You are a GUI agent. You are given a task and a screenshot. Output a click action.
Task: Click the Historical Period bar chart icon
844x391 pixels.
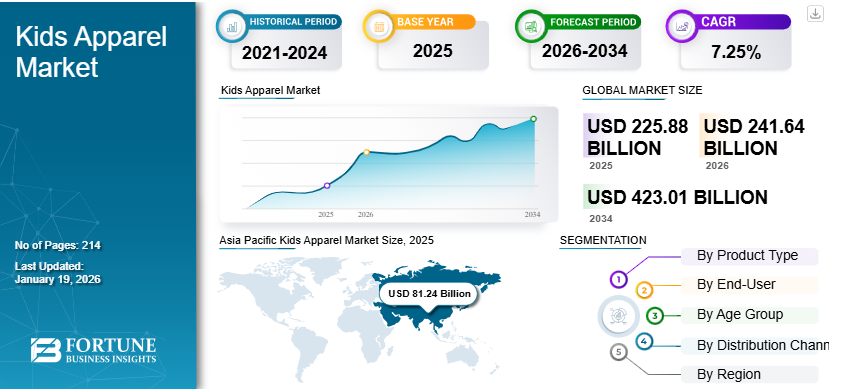tap(232, 26)
